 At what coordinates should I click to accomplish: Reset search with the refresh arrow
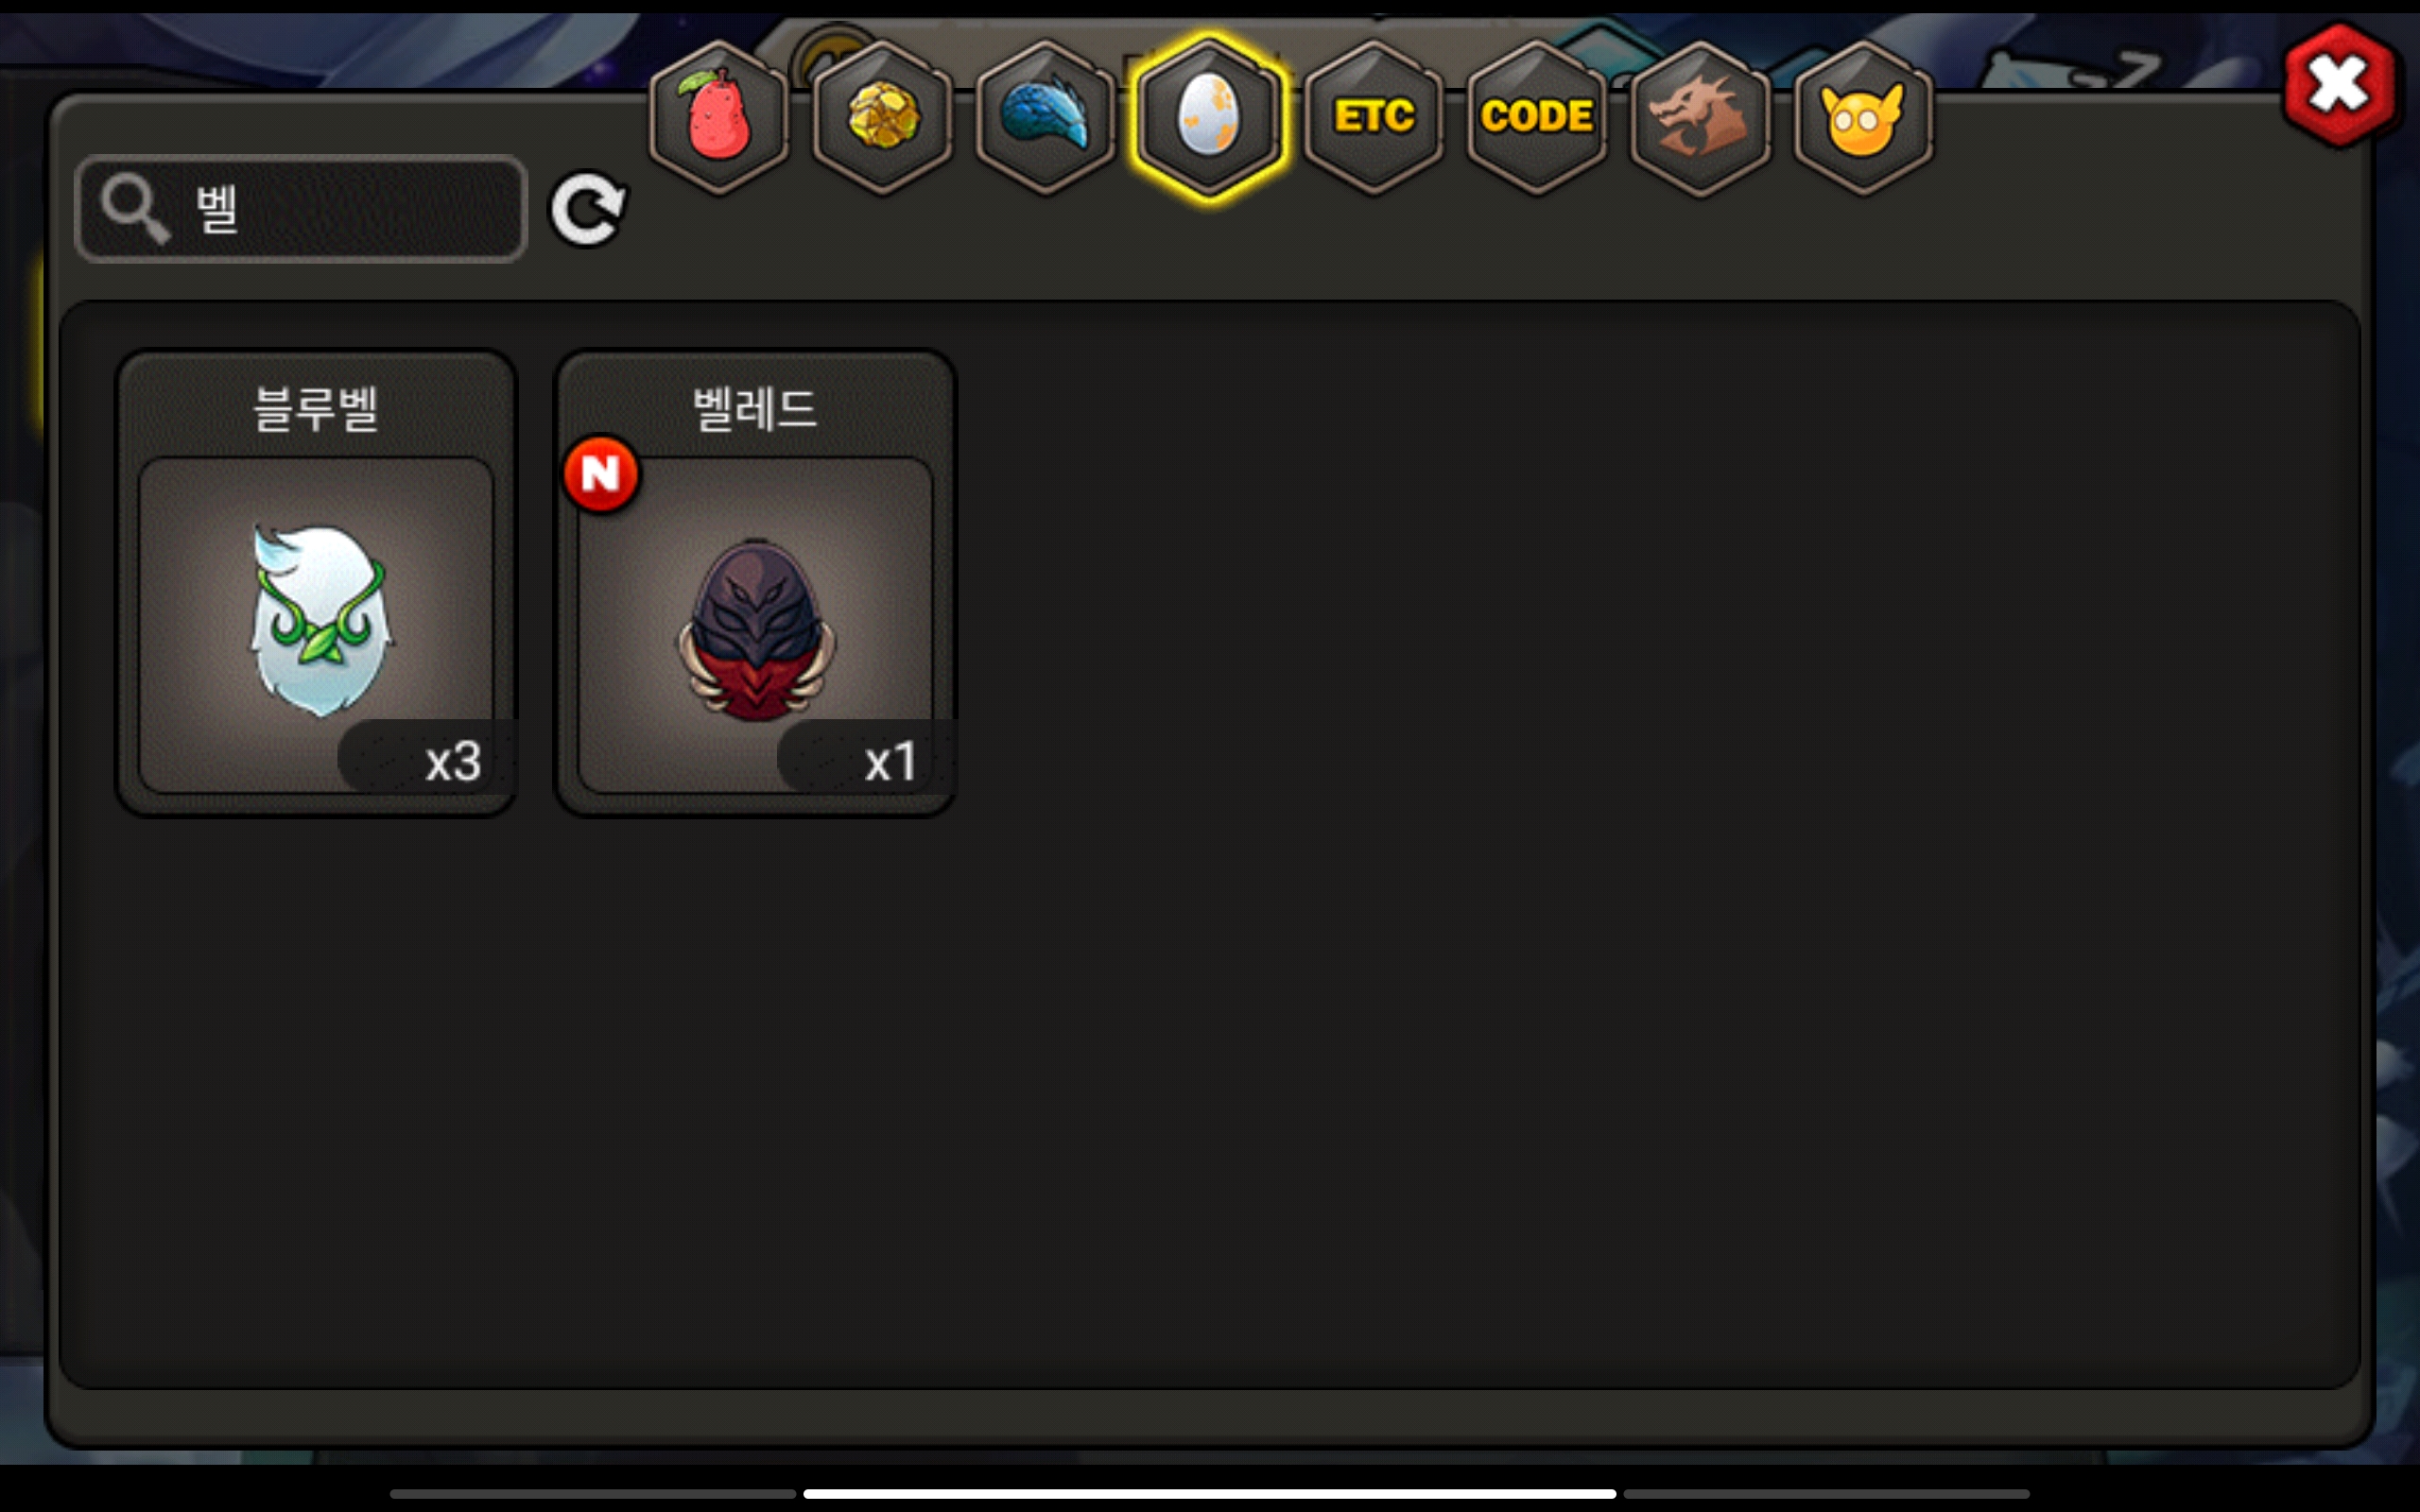[x=588, y=209]
